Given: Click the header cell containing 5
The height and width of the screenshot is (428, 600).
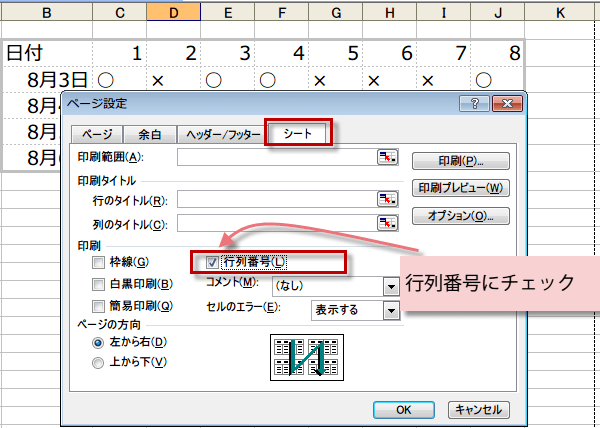Looking at the screenshot, I should click(336, 53).
